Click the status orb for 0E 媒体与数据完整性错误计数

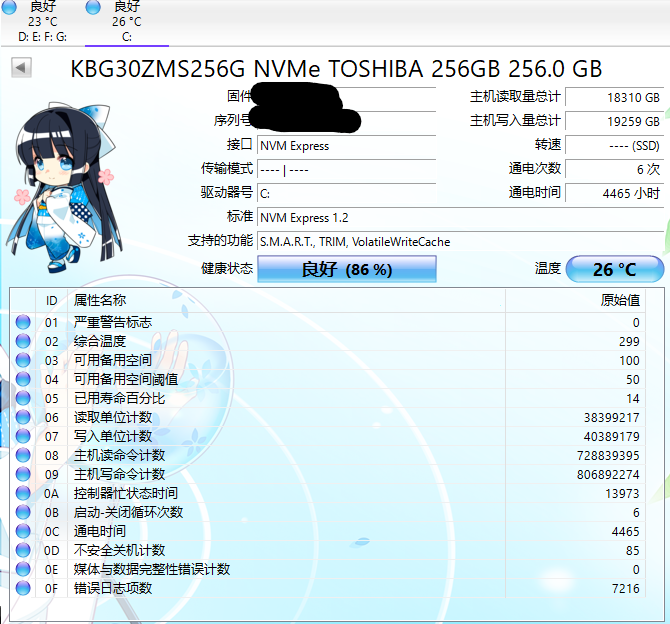(x=23, y=569)
